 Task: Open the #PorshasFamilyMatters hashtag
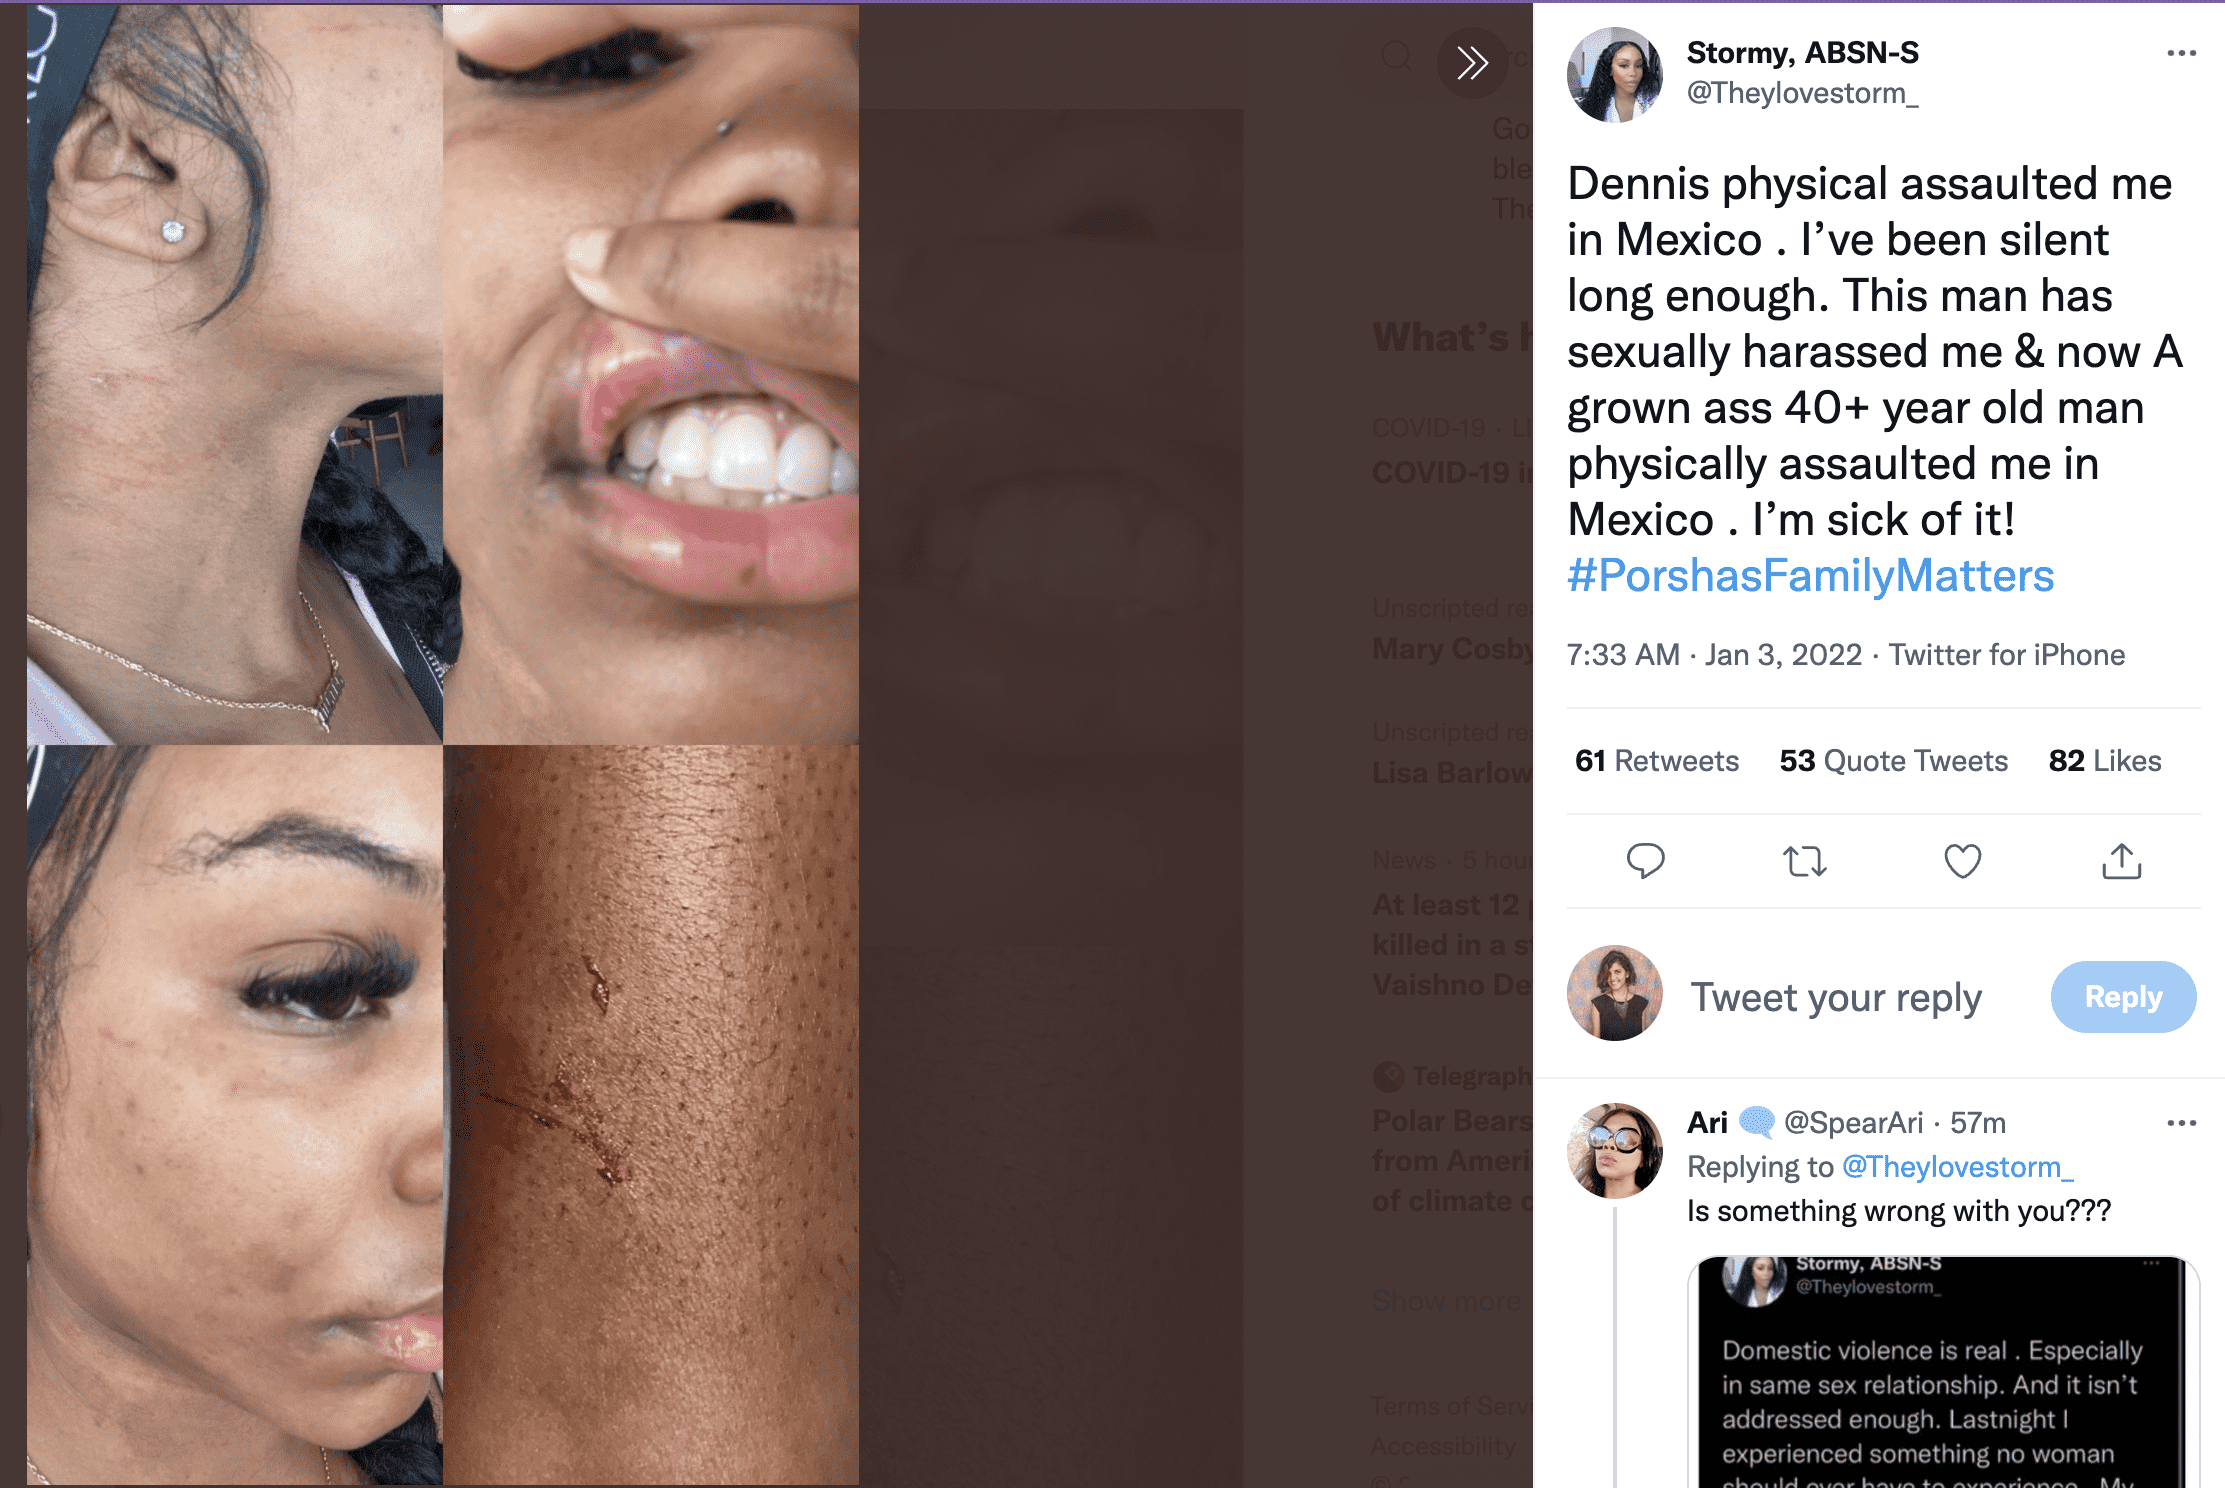(1810, 576)
